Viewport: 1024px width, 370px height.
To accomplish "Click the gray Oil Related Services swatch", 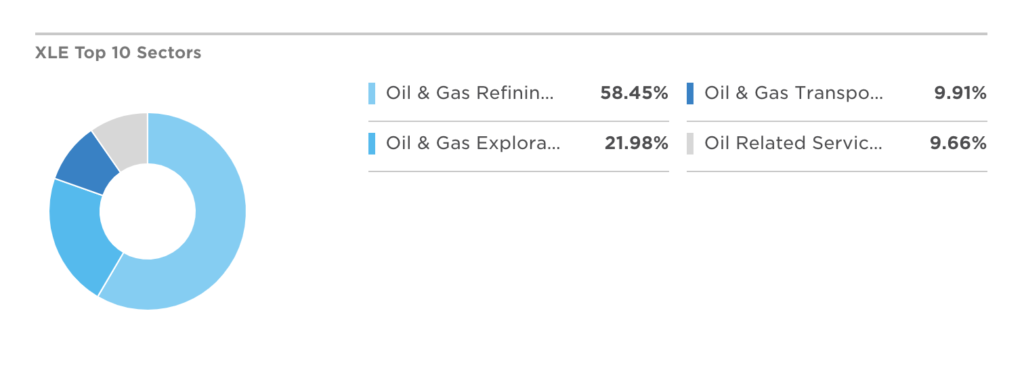I will click(x=690, y=144).
